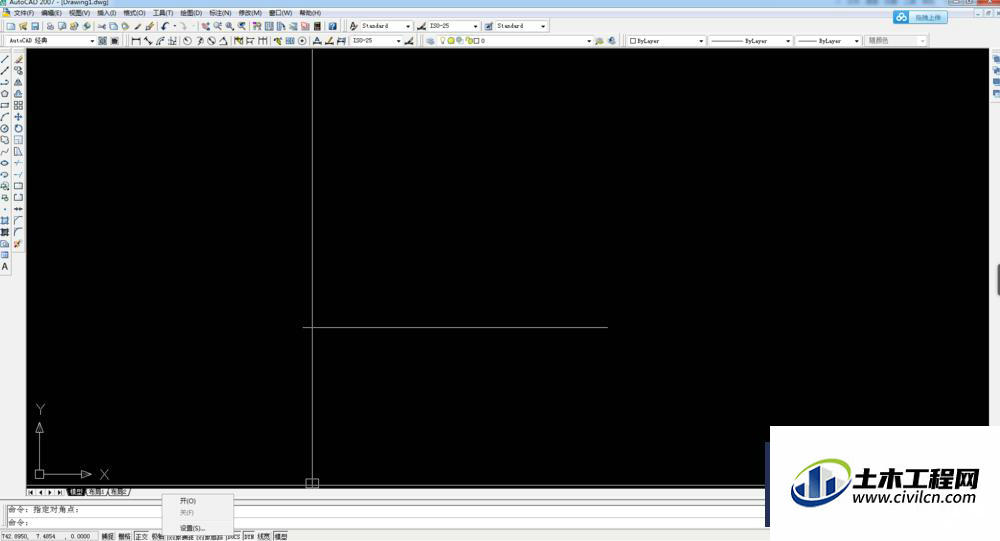Switch to the 布局2 layout tab
1000x541 pixels.
coord(119,492)
